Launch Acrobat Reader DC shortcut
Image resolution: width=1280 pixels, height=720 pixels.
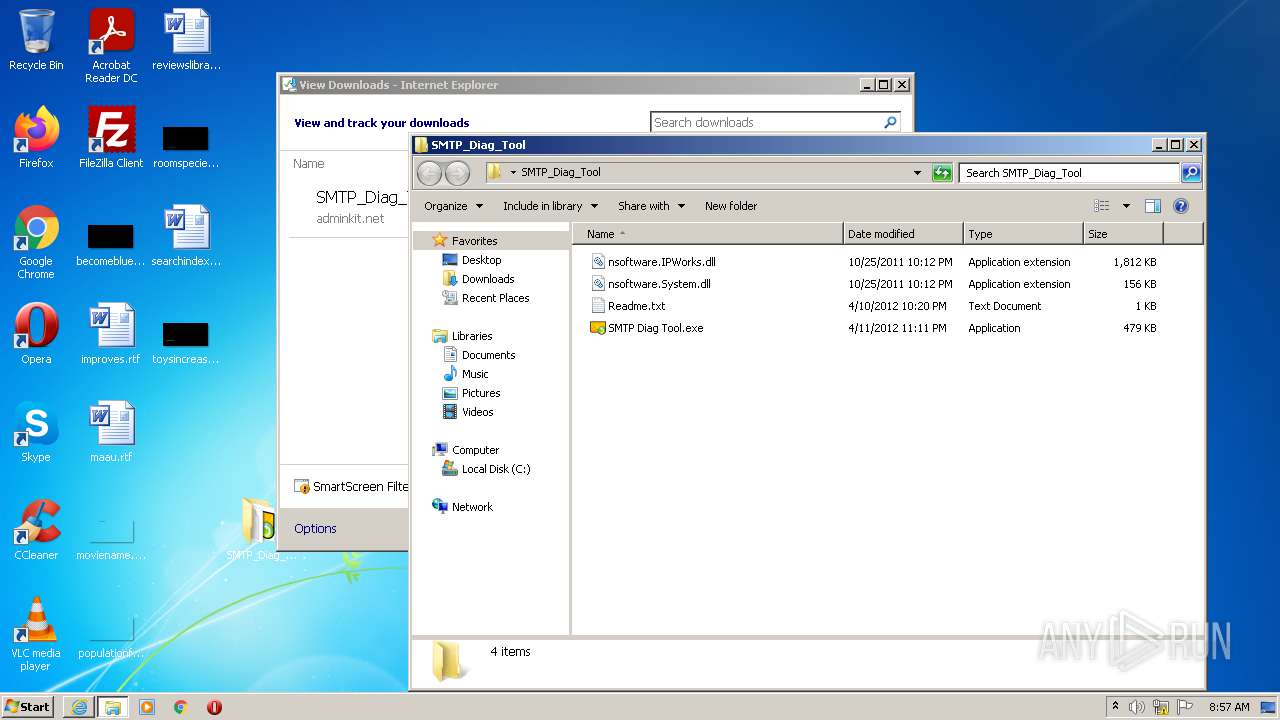pyautogui.click(x=111, y=46)
